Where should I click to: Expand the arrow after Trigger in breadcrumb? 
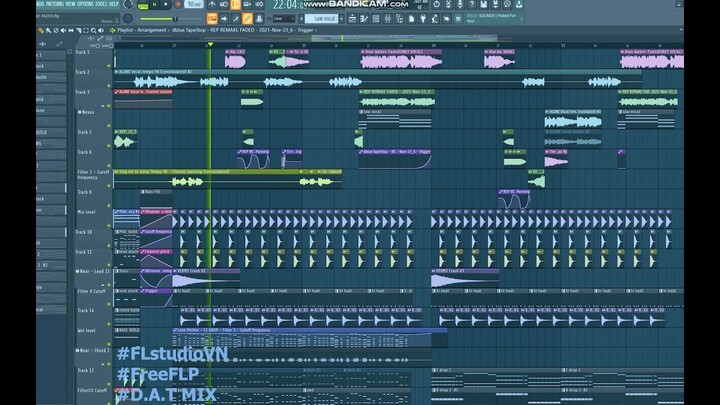click(x=316, y=30)
